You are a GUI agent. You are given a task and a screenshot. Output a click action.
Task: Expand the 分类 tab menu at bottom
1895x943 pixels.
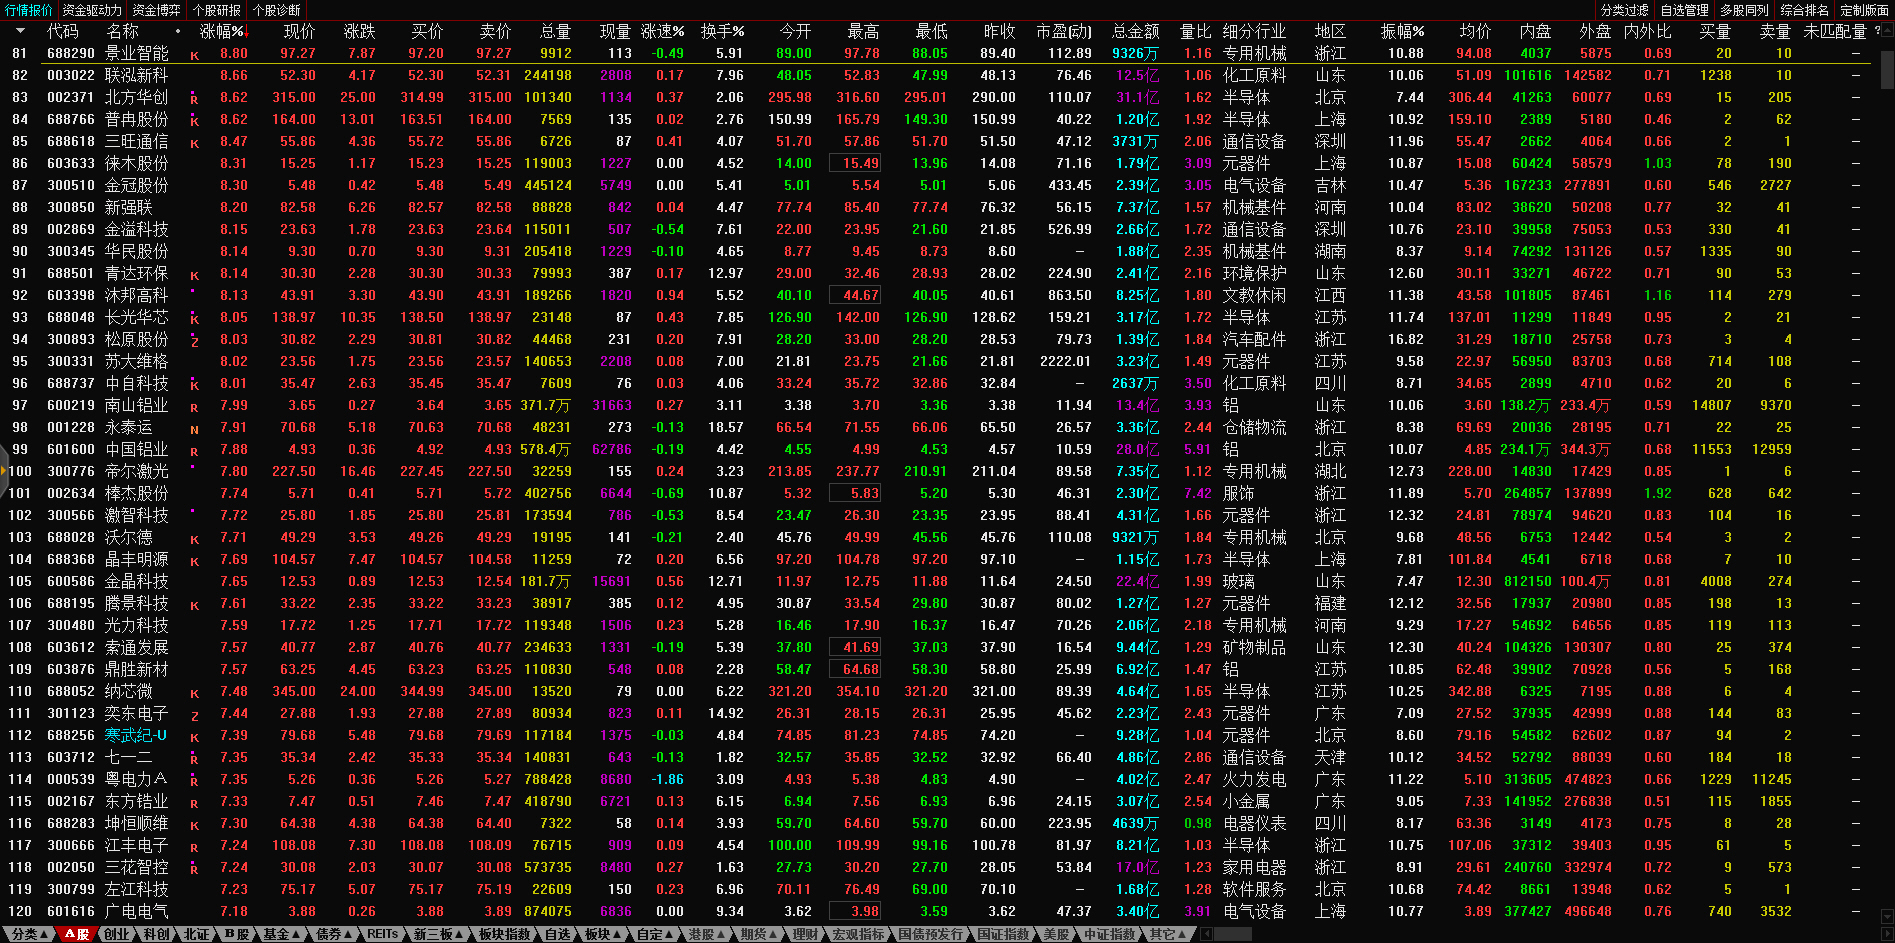(x=30, y=934)
